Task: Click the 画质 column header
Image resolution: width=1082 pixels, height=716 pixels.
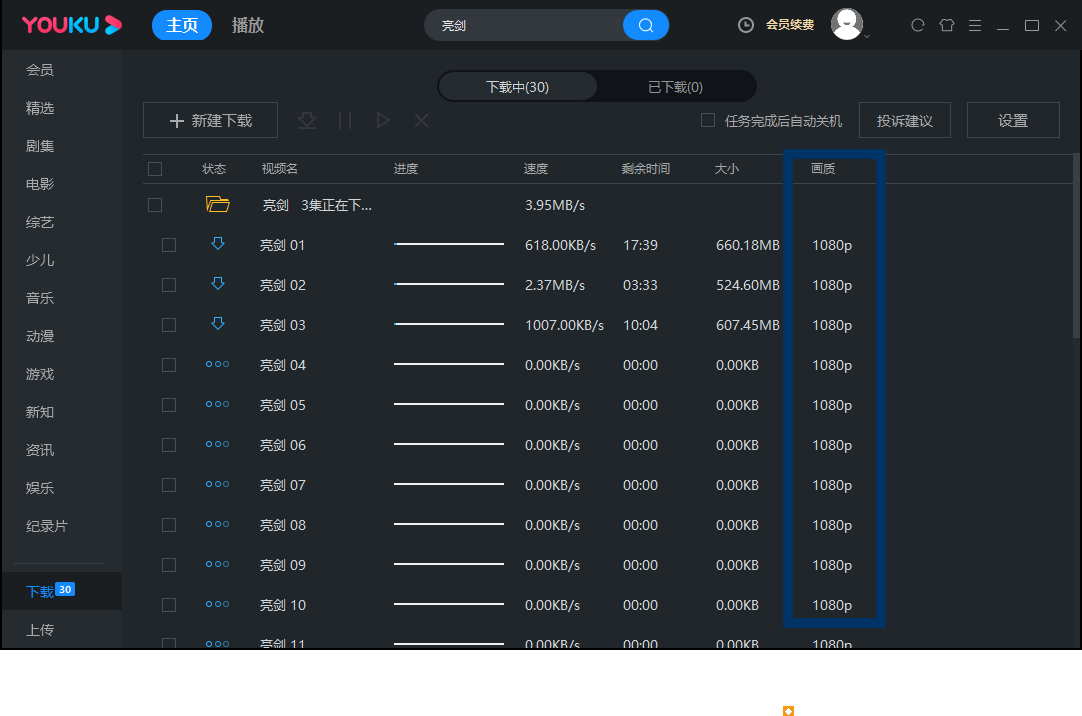Action: [823, 168]
